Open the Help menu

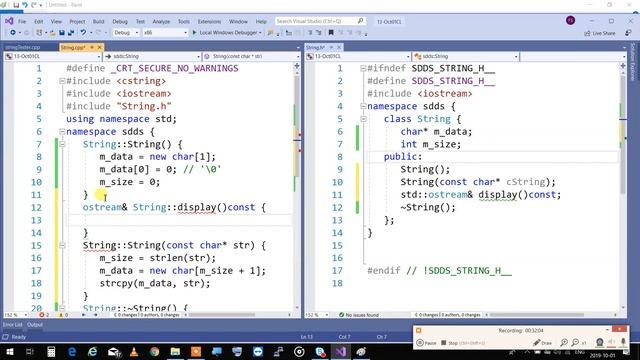261,21
